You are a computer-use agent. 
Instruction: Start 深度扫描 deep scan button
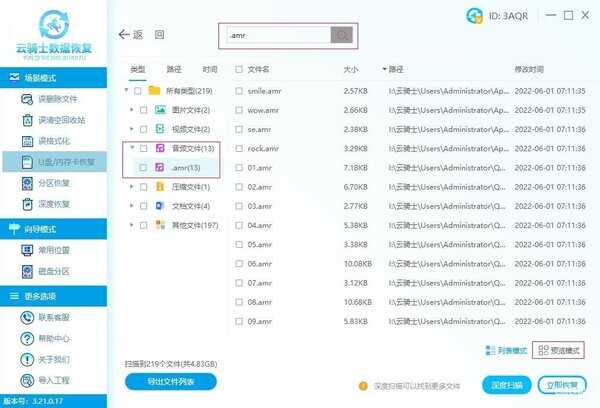point(507,385)
